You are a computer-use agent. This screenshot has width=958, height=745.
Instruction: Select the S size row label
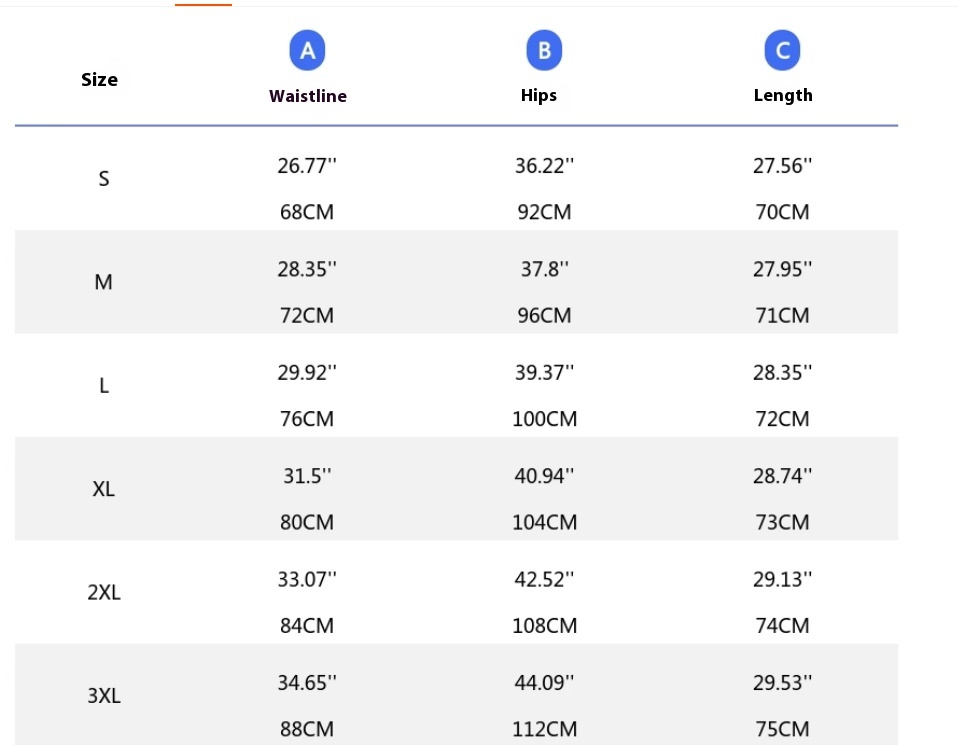click(104, 178)
